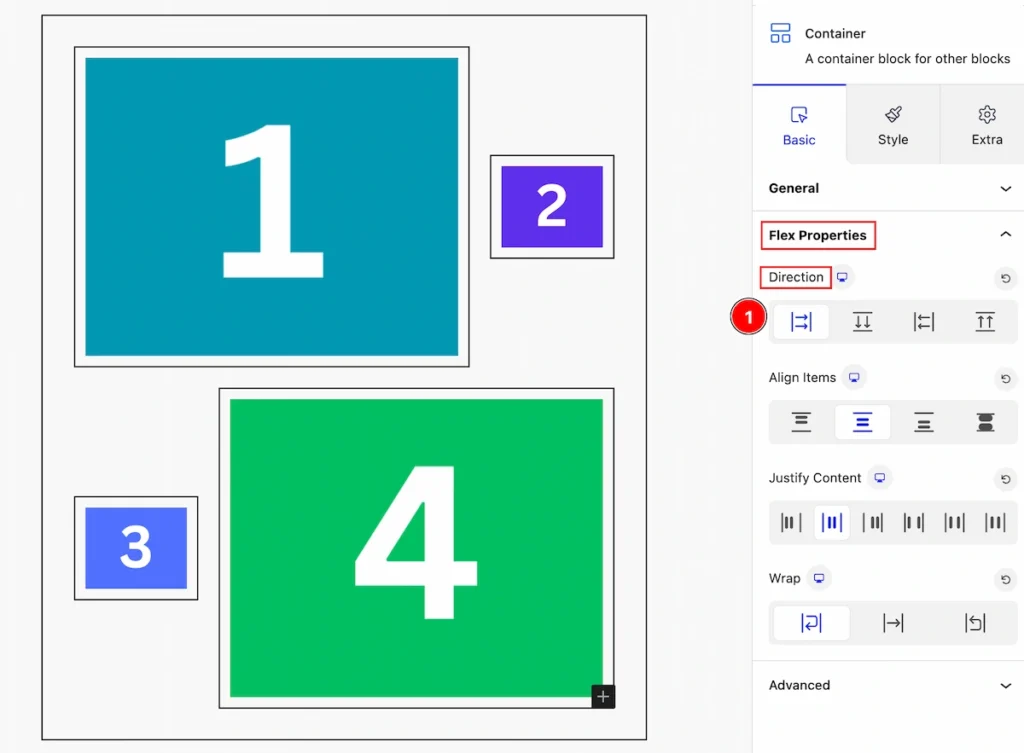
Task: Set flex direction to column
Action: coord(862,322)
